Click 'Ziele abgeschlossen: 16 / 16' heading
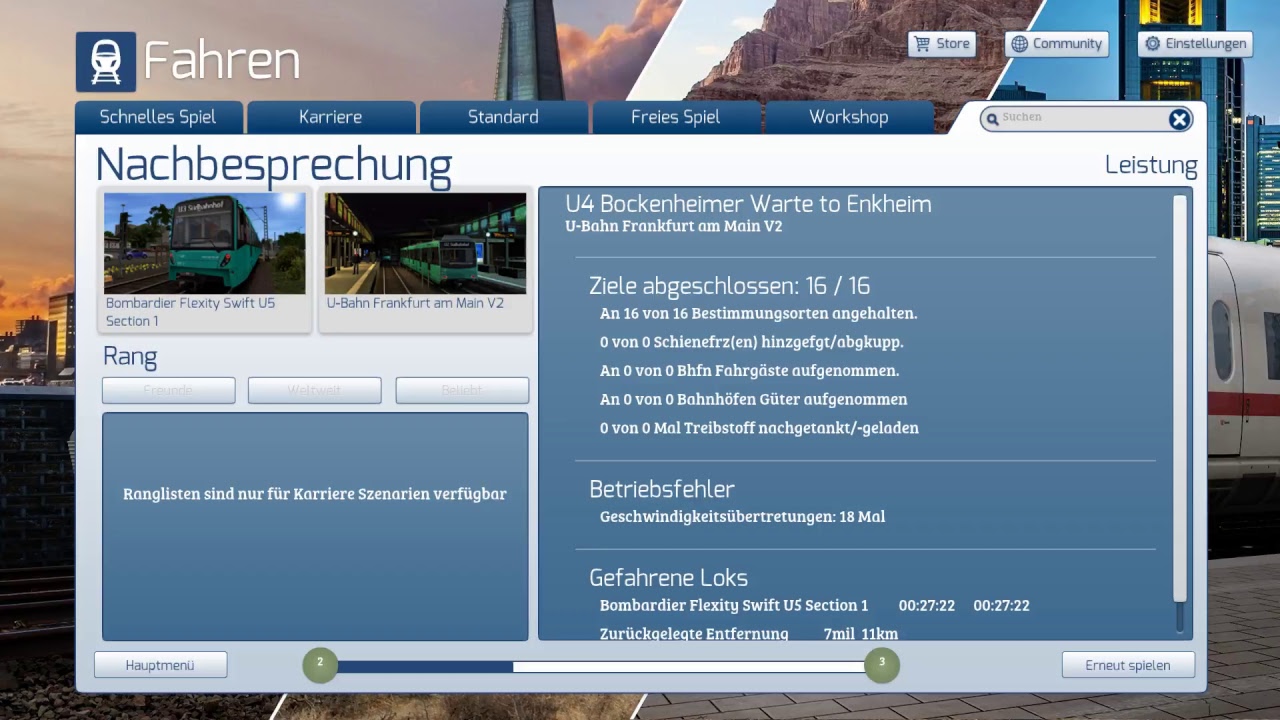Screen dimensions: 1280x720 (x=730, y=286)
